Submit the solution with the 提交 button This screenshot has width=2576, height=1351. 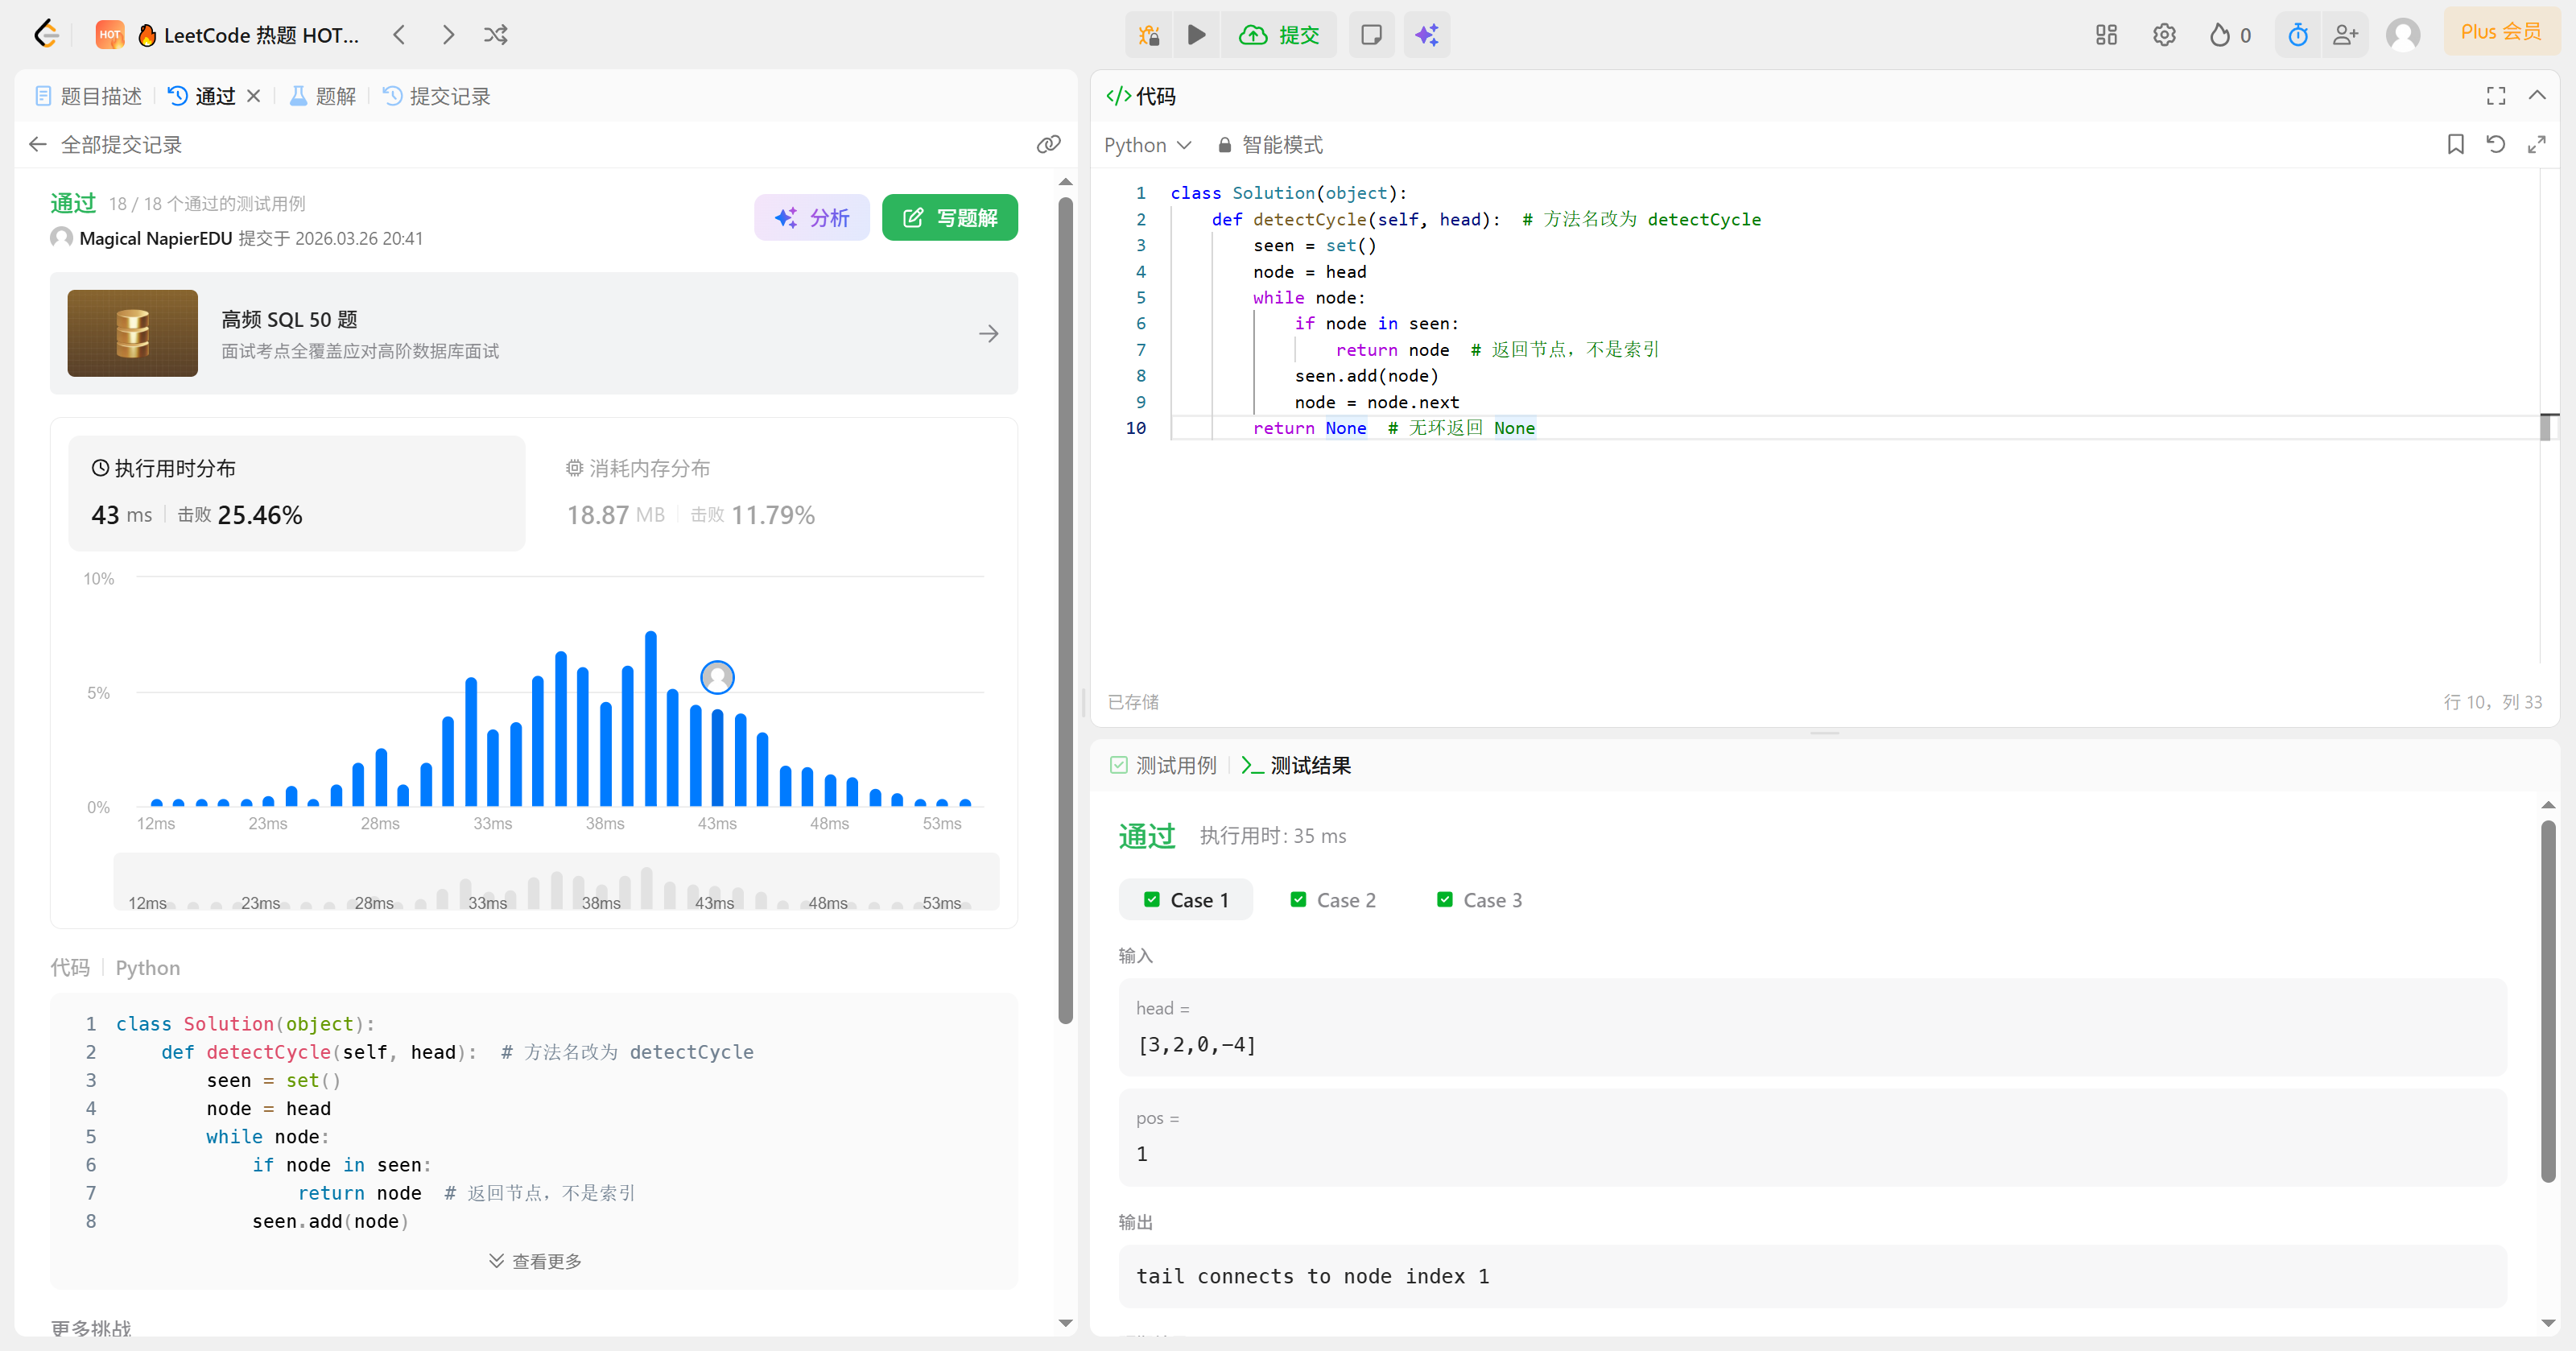[x=1280, y=35]
